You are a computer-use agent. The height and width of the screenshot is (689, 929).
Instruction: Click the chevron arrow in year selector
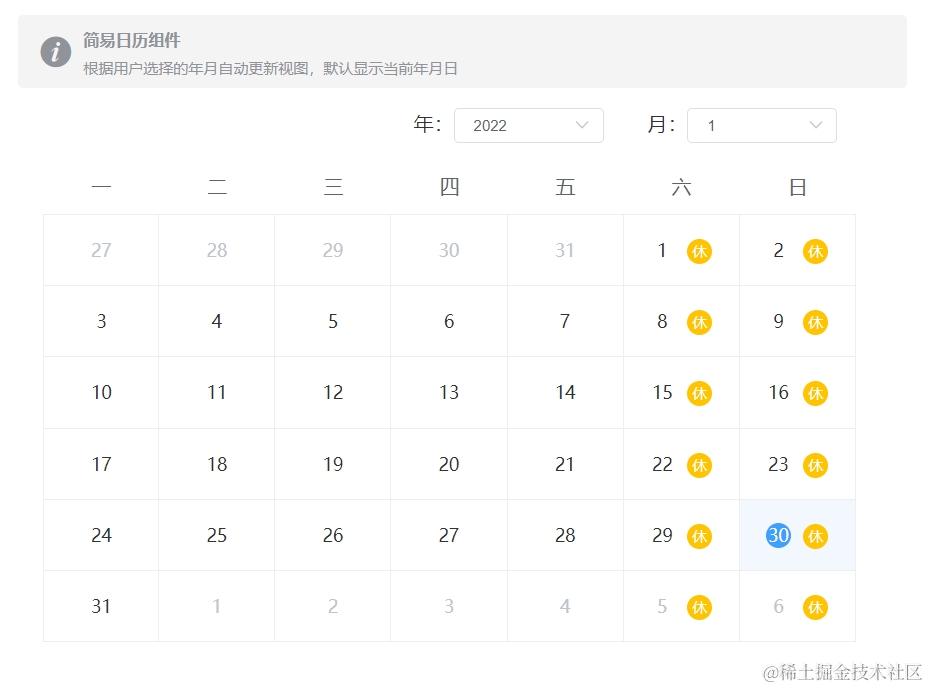(582, 125)
